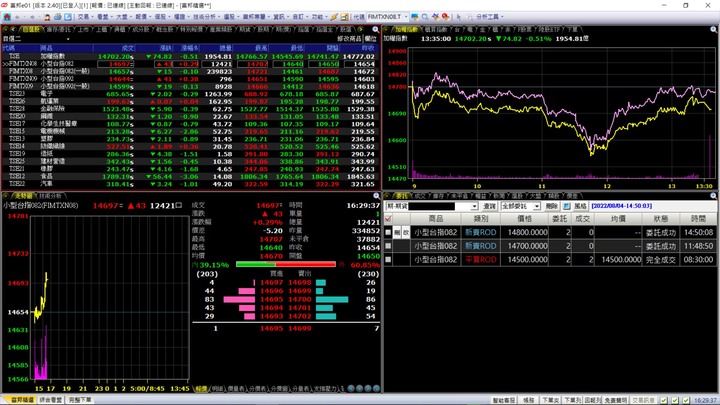Click the pointer cursor icon in the toolbar
Image resolution: width=720 pixels, height=405 pixels.
click(x=458, y=17)
